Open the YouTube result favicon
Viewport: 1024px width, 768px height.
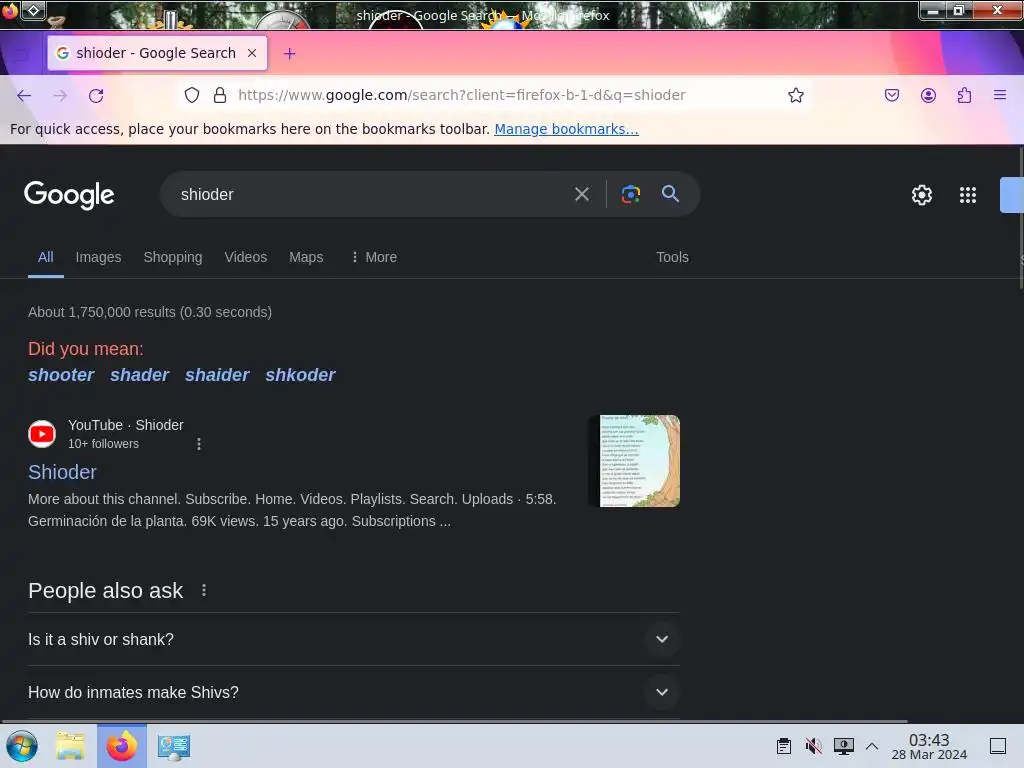pos(42,434)
